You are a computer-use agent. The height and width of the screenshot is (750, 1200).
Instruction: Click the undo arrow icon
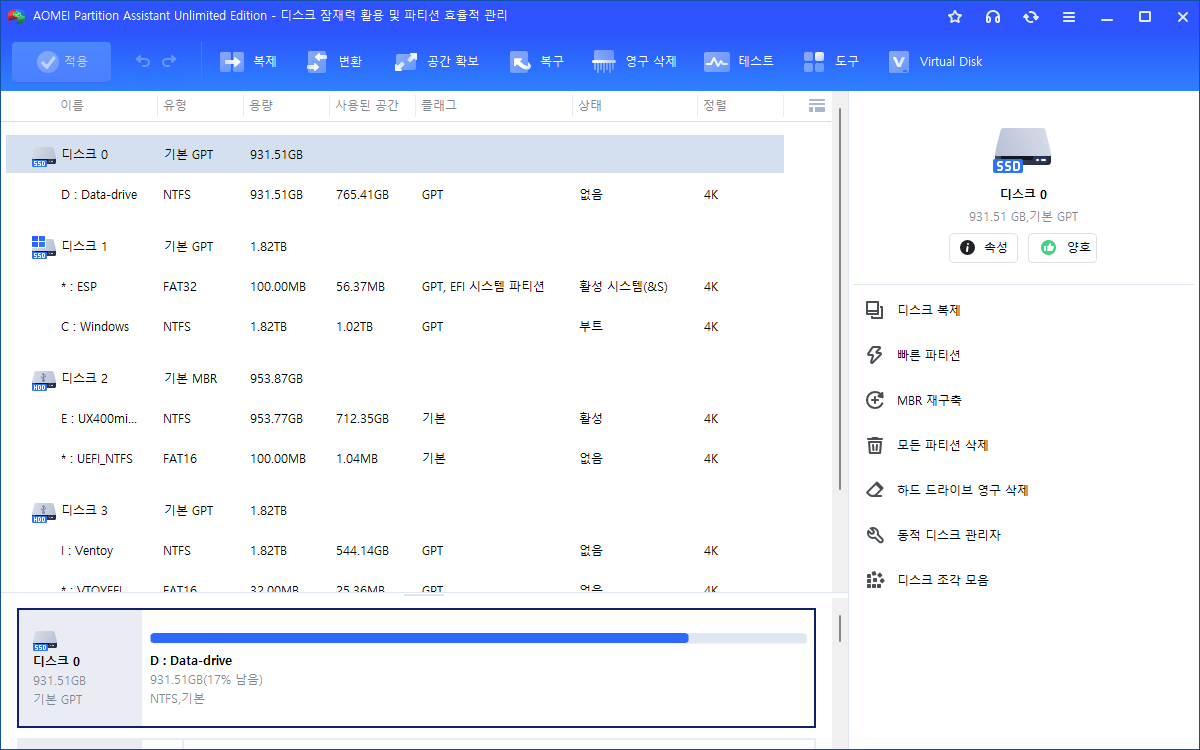click(x=143, y=62)
